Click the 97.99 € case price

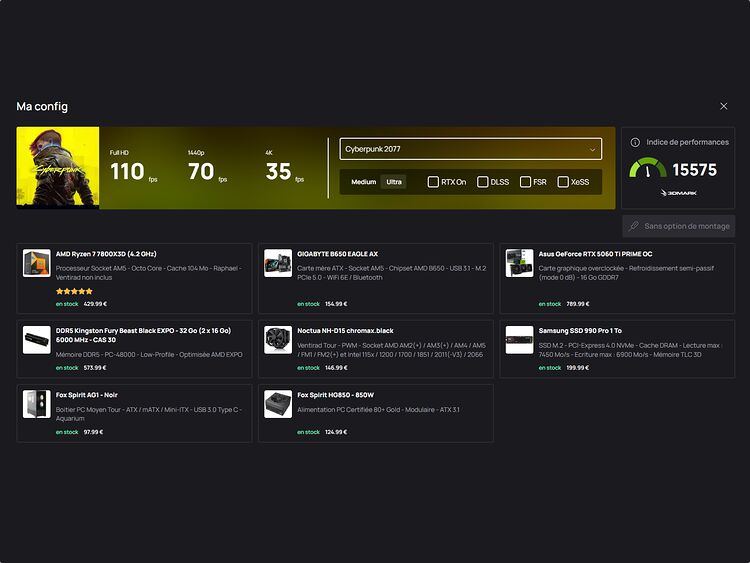[x=93, y=432]
